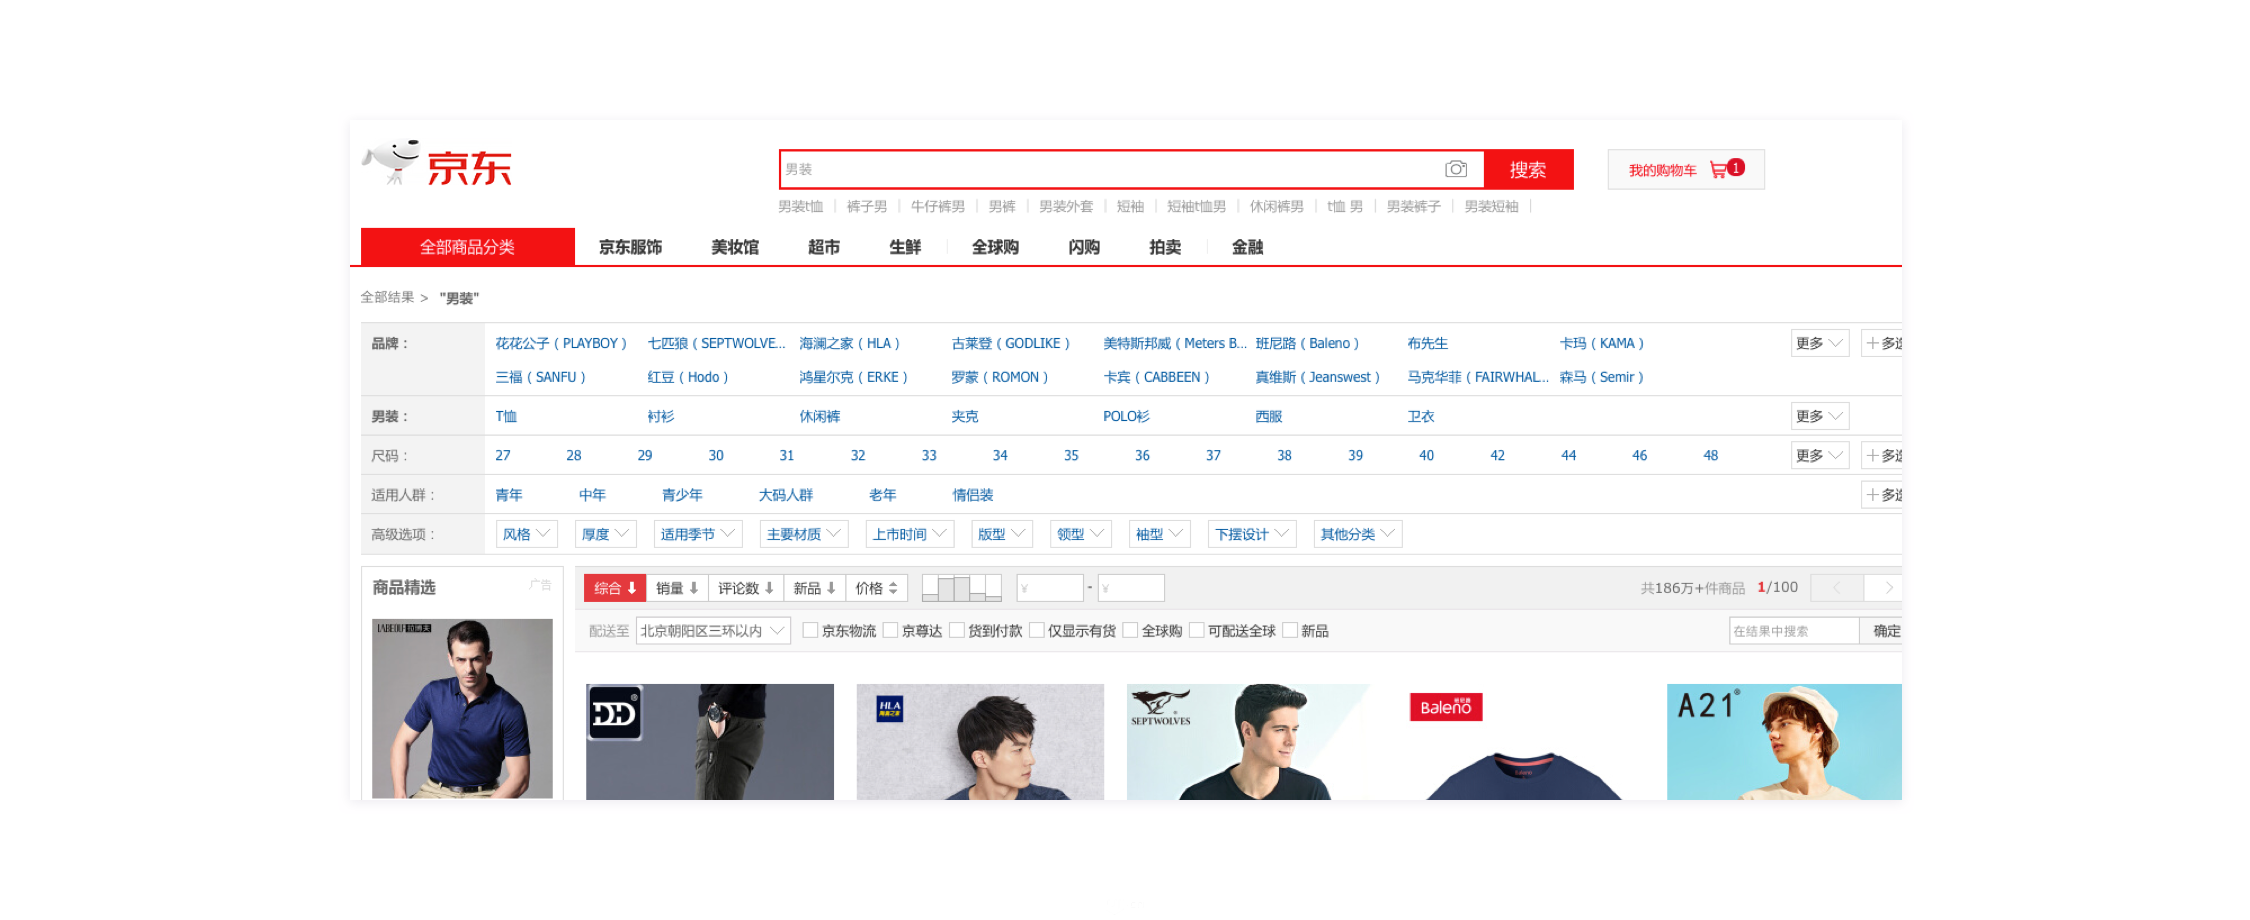The height and width of the screenshot is (920, 2250).
Task: Click the 全部结果 breadcrumb
Action: 387,297
